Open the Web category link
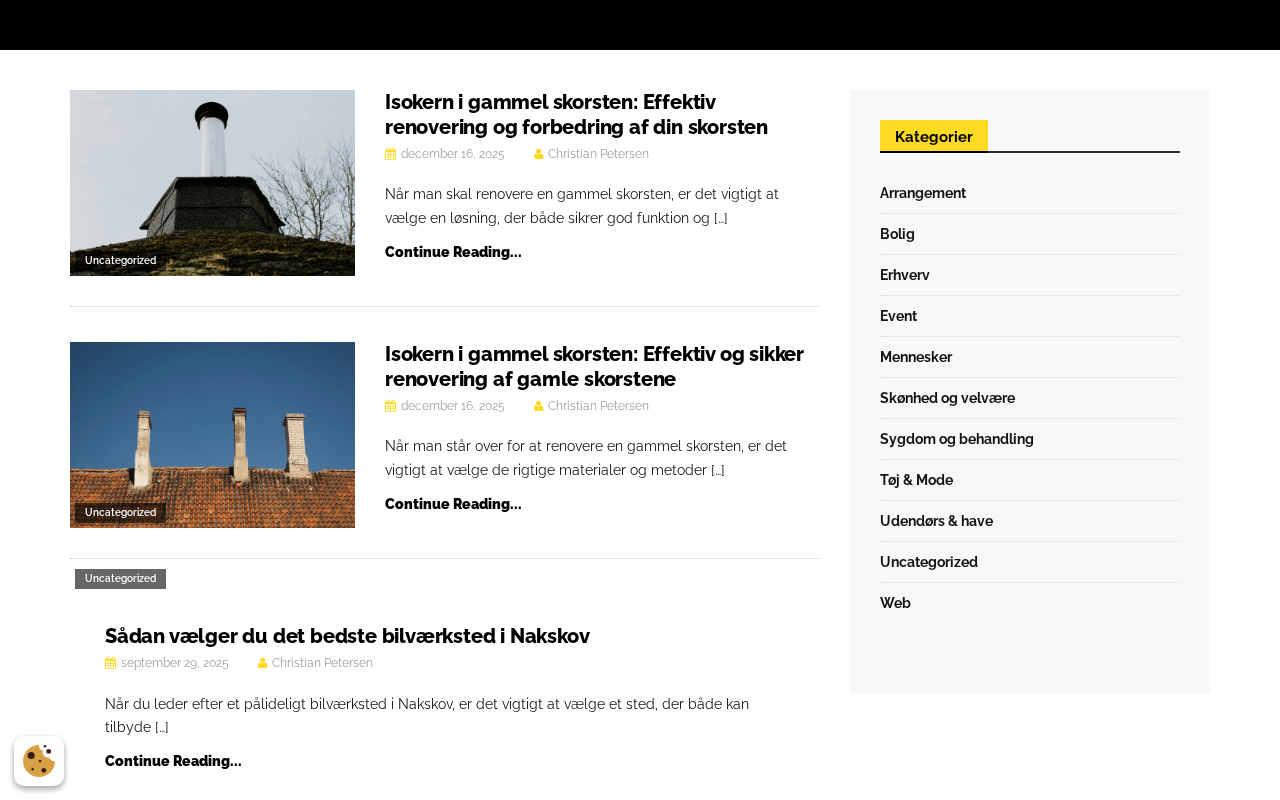 [895, 603]
